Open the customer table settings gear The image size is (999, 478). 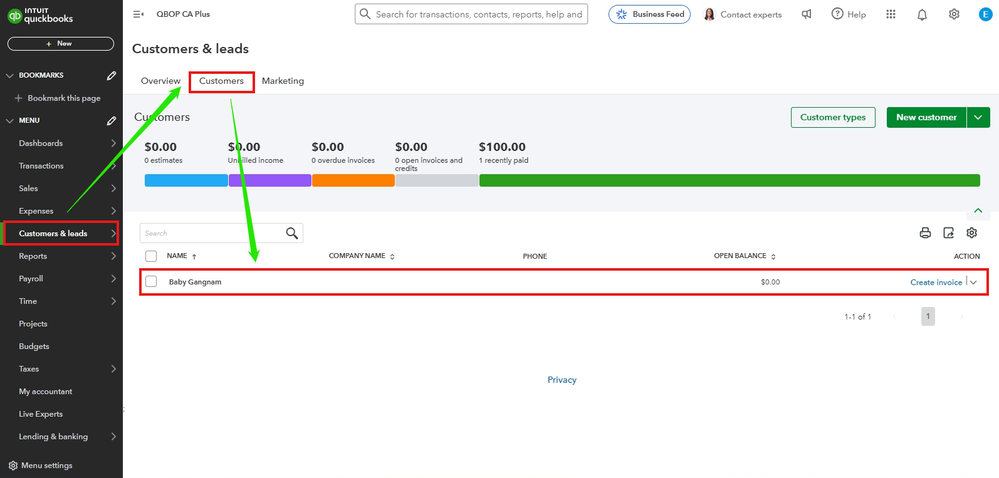pos(972,233)
